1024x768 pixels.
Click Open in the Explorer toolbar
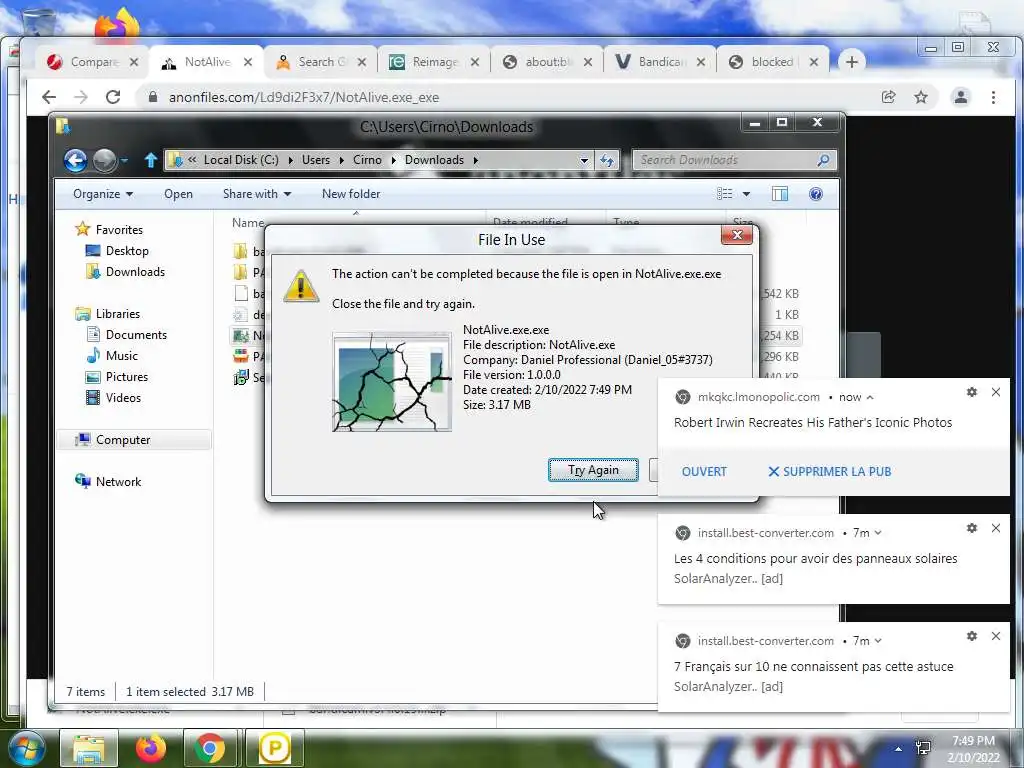[178, 194]
